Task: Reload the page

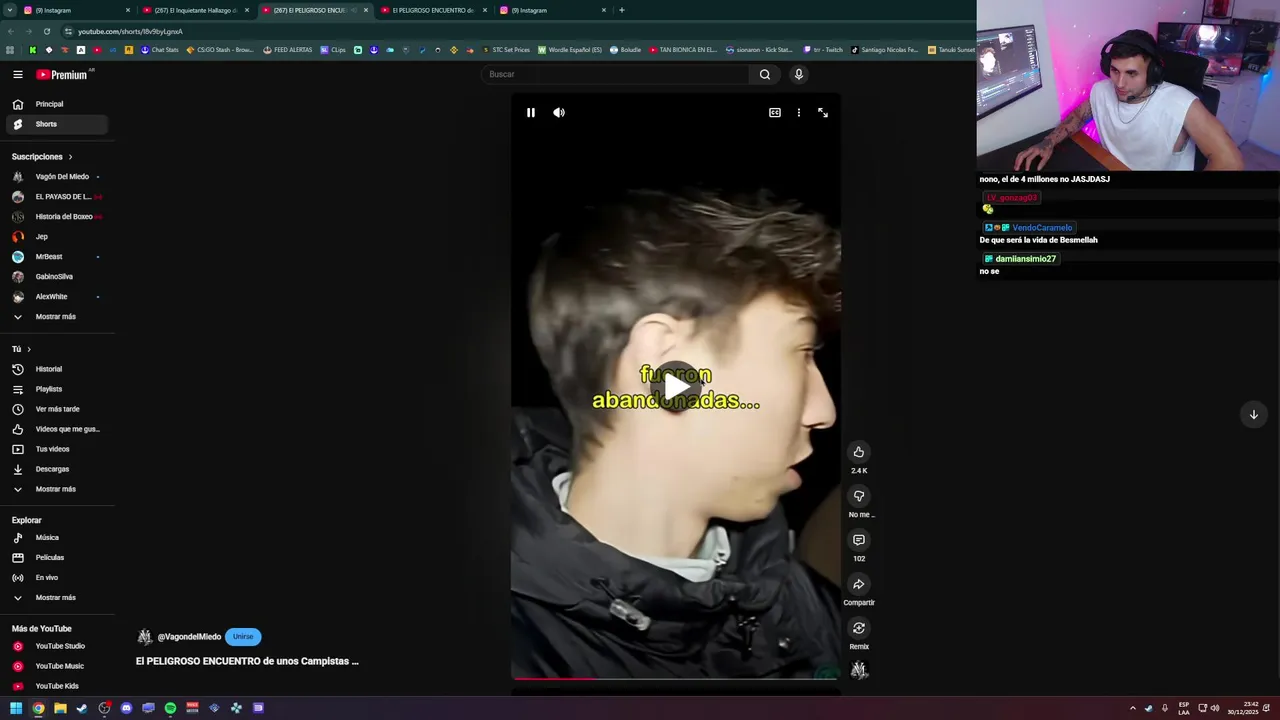Action: point(46,31)
